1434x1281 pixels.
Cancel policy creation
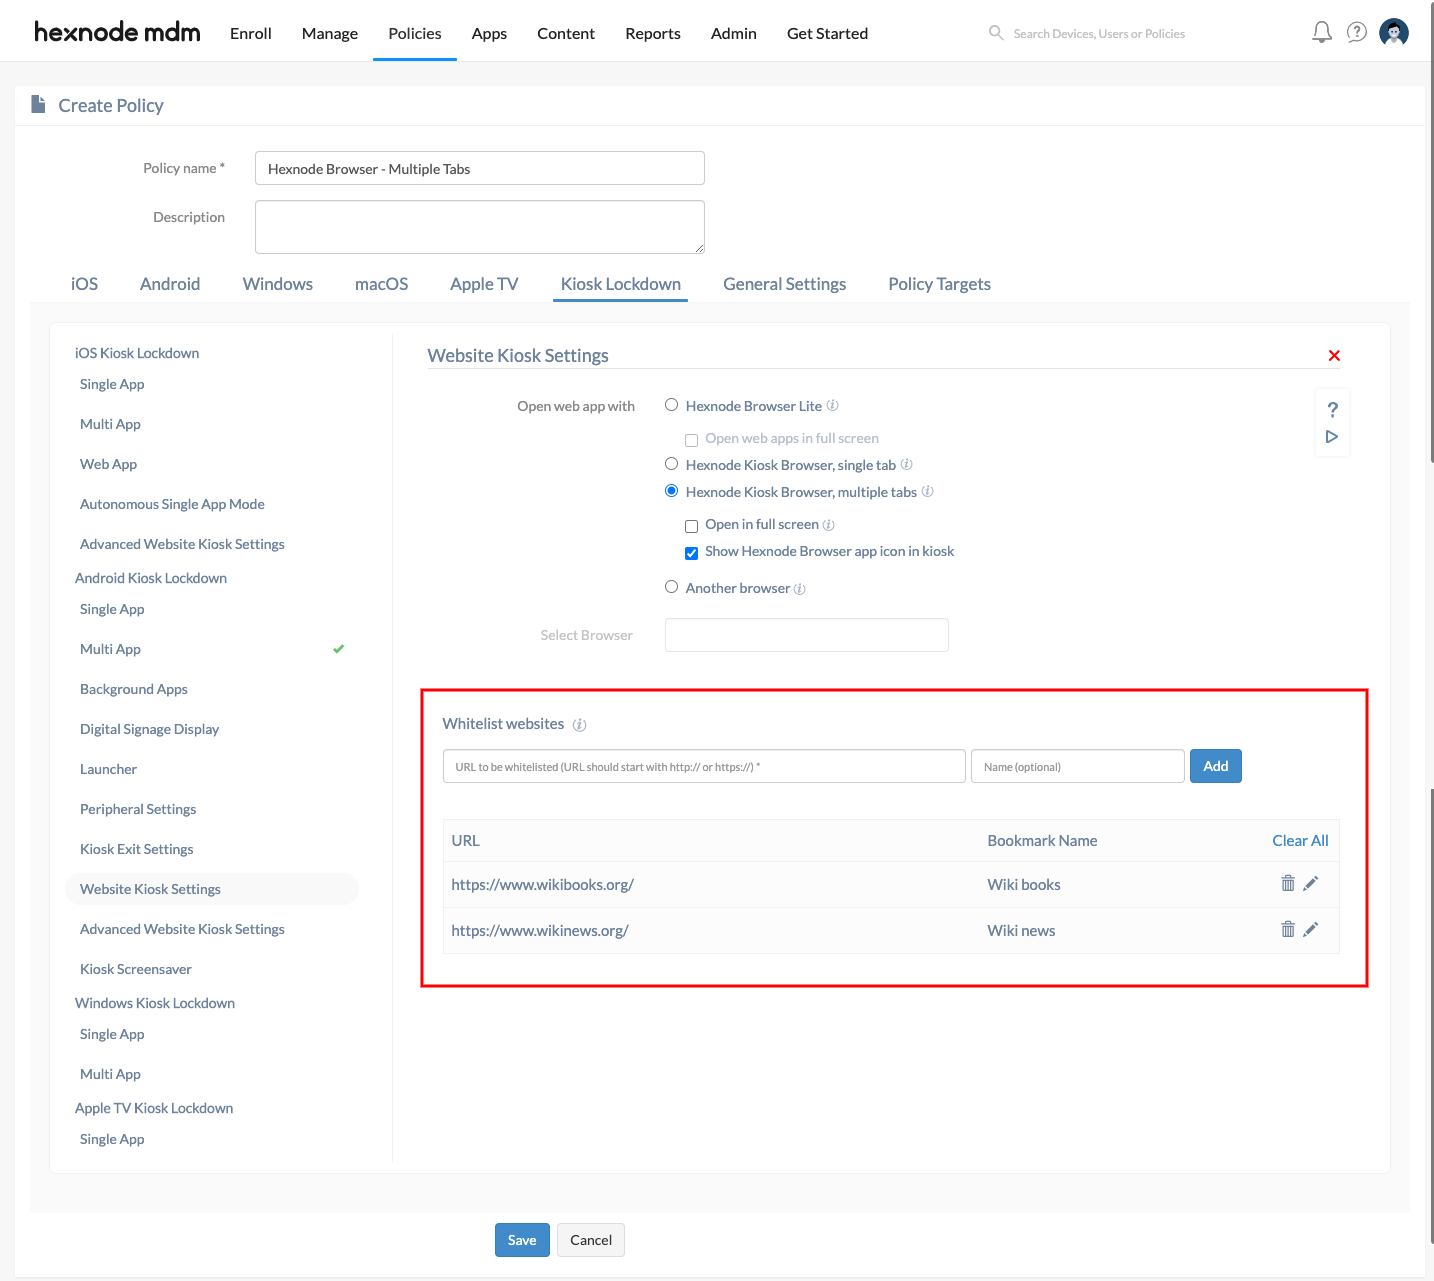tap(591, 1240)
